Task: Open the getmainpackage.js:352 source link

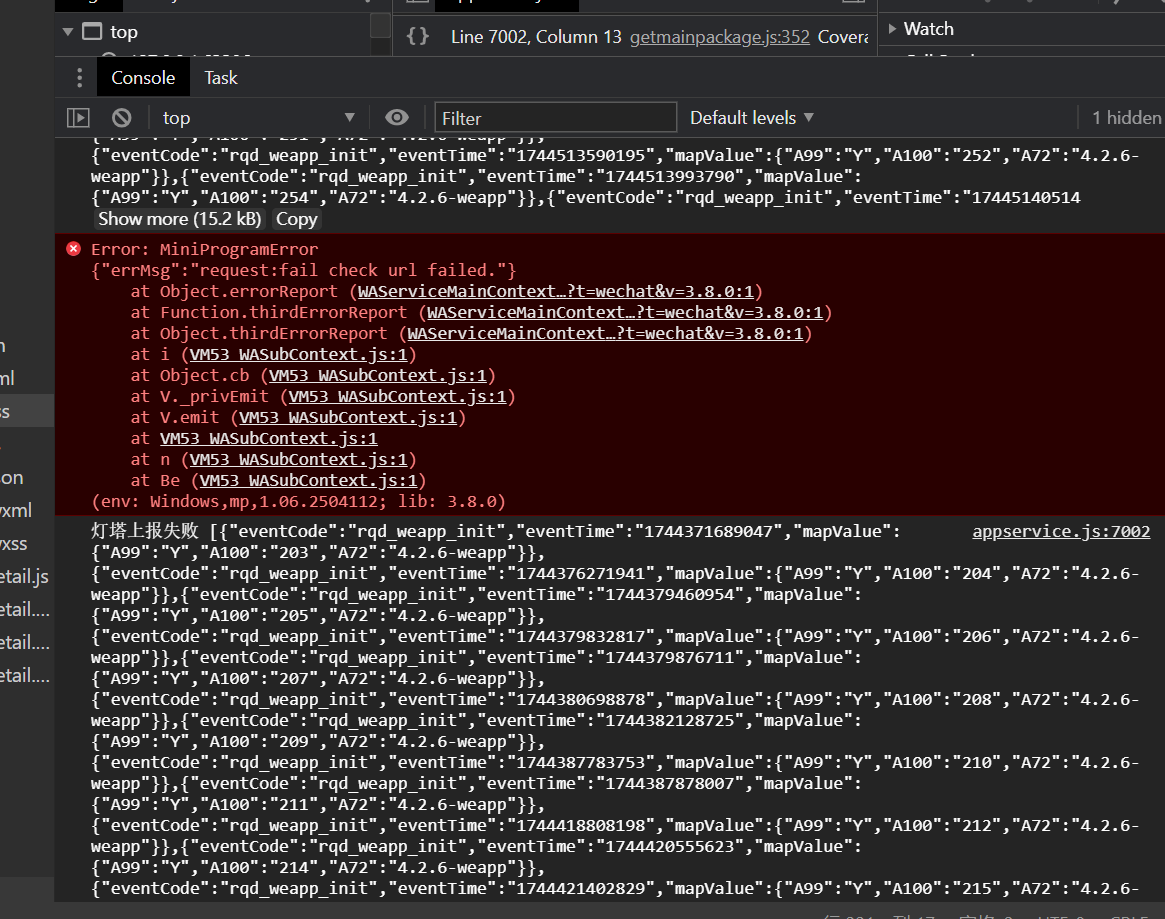Action: pyautogui.click(x=719, y=36)
